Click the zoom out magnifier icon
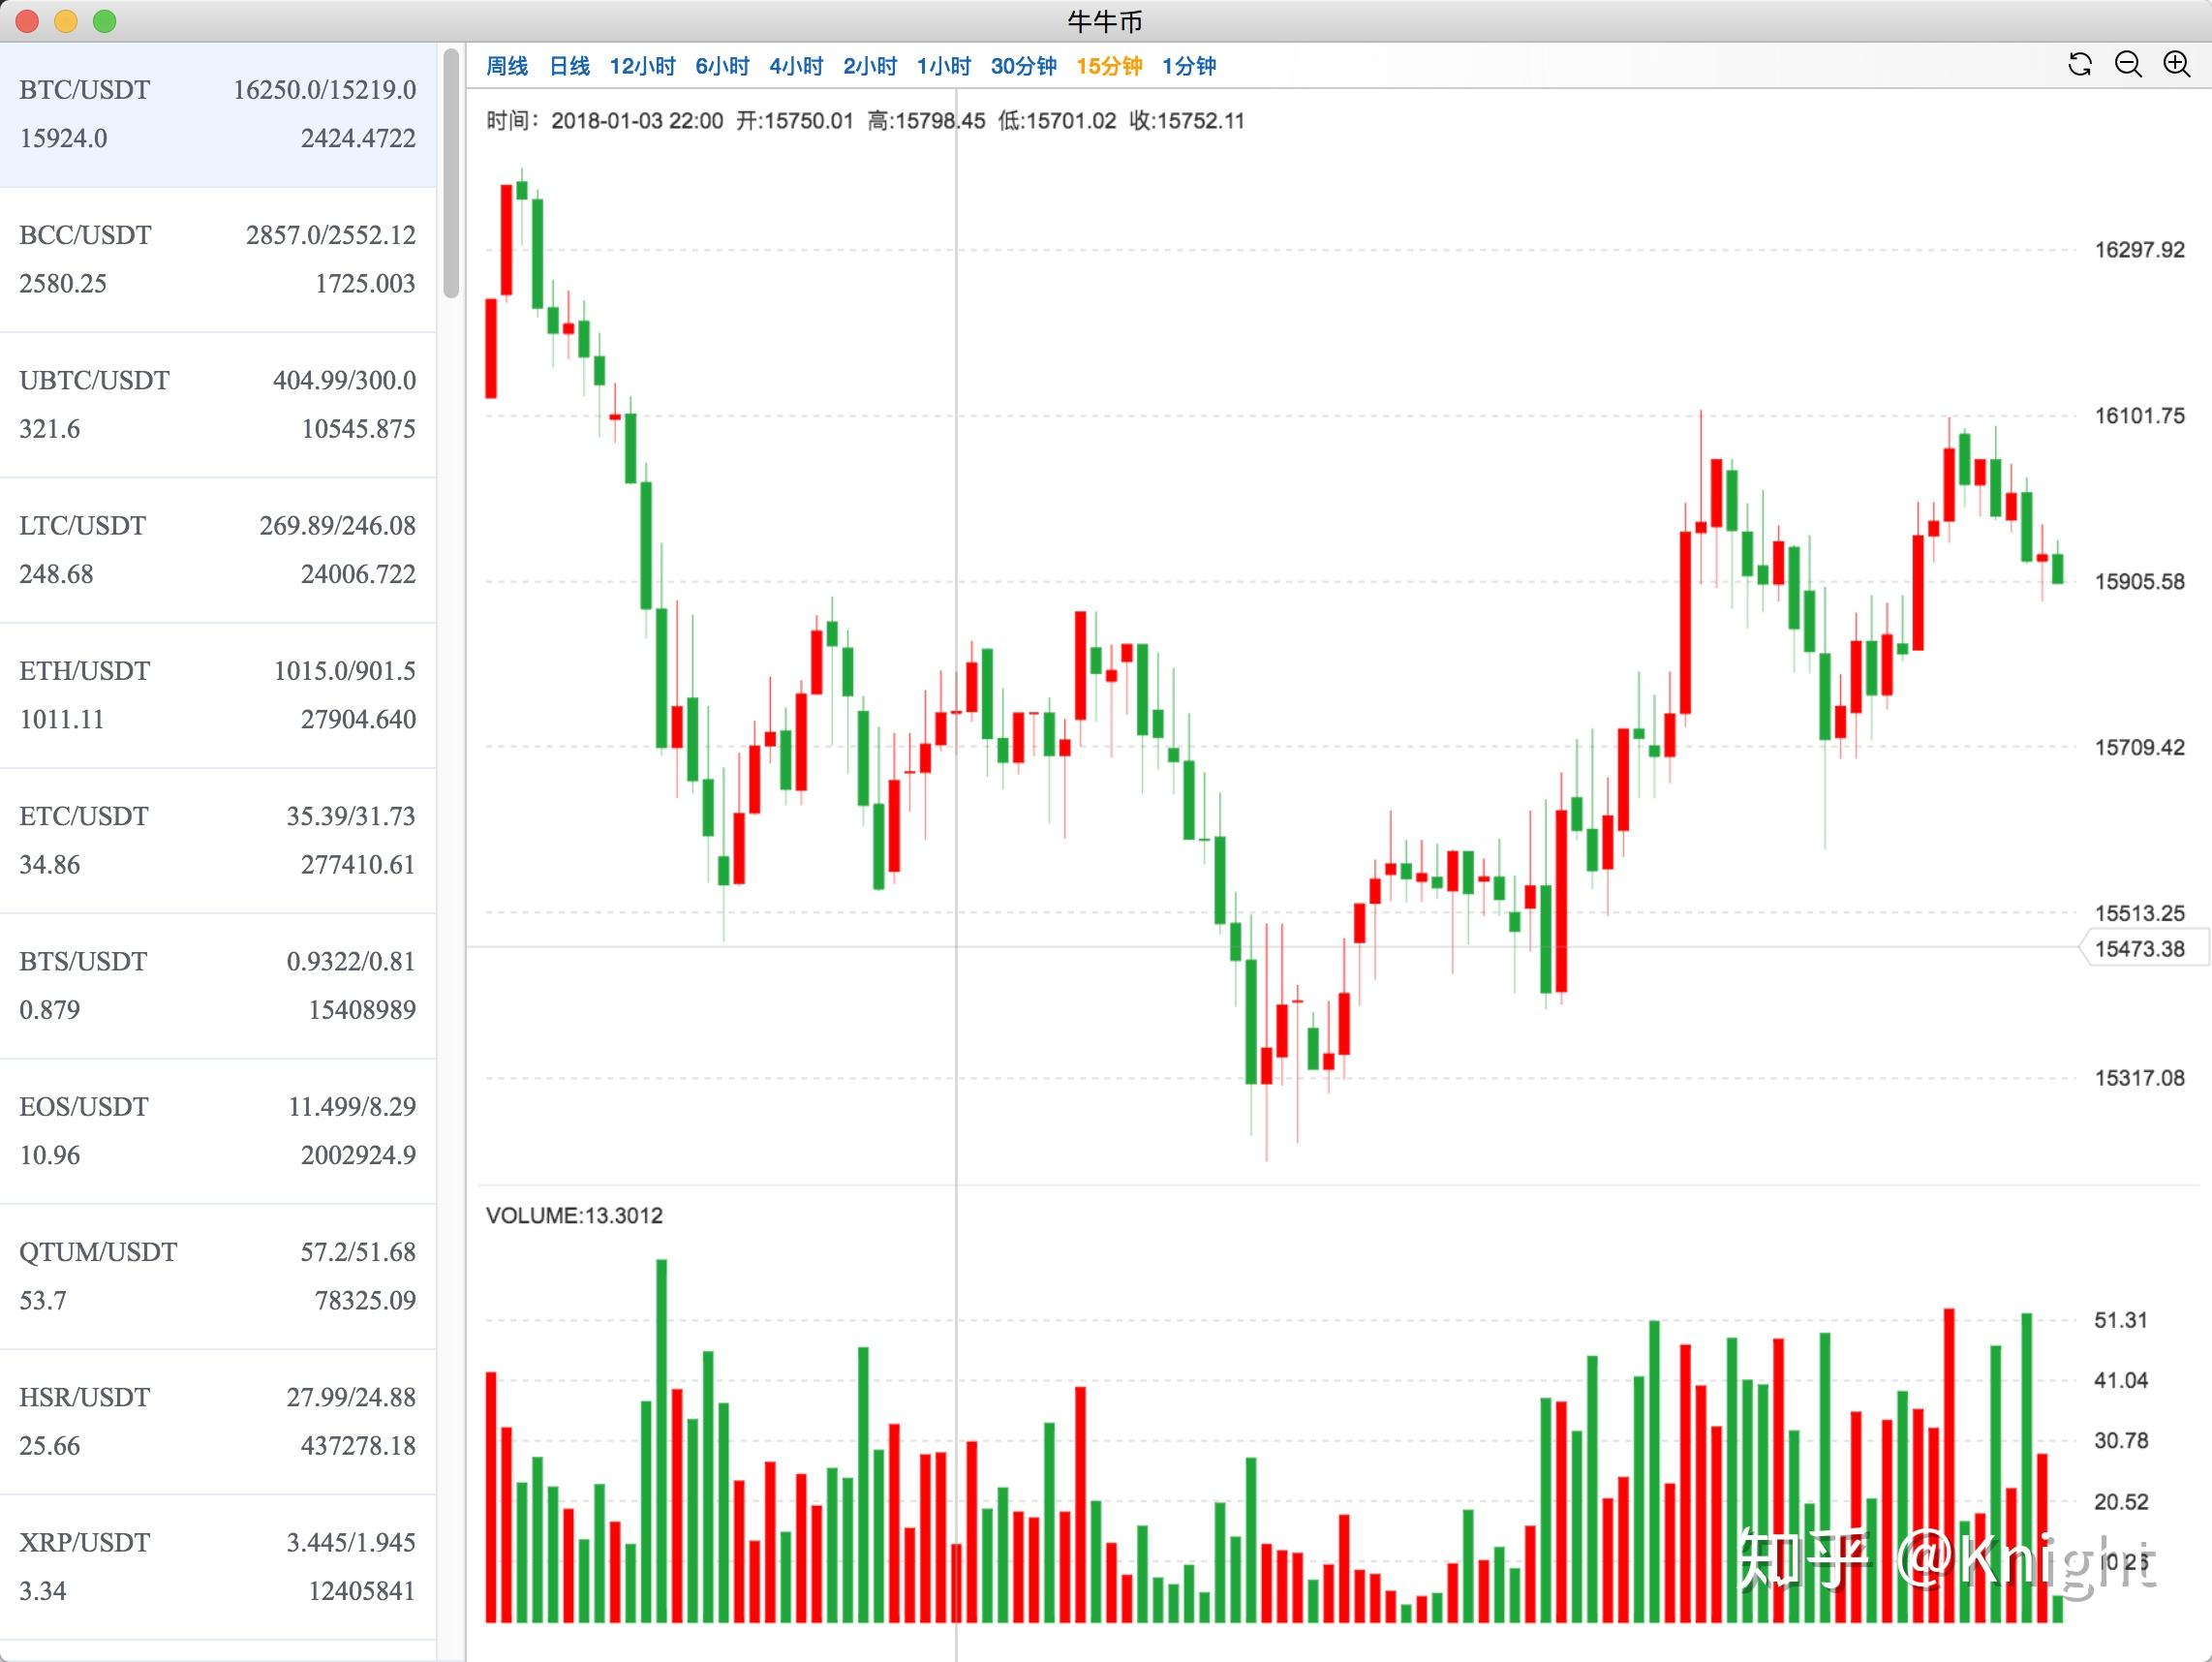 pyautogui.click(x=2128, y=65)
